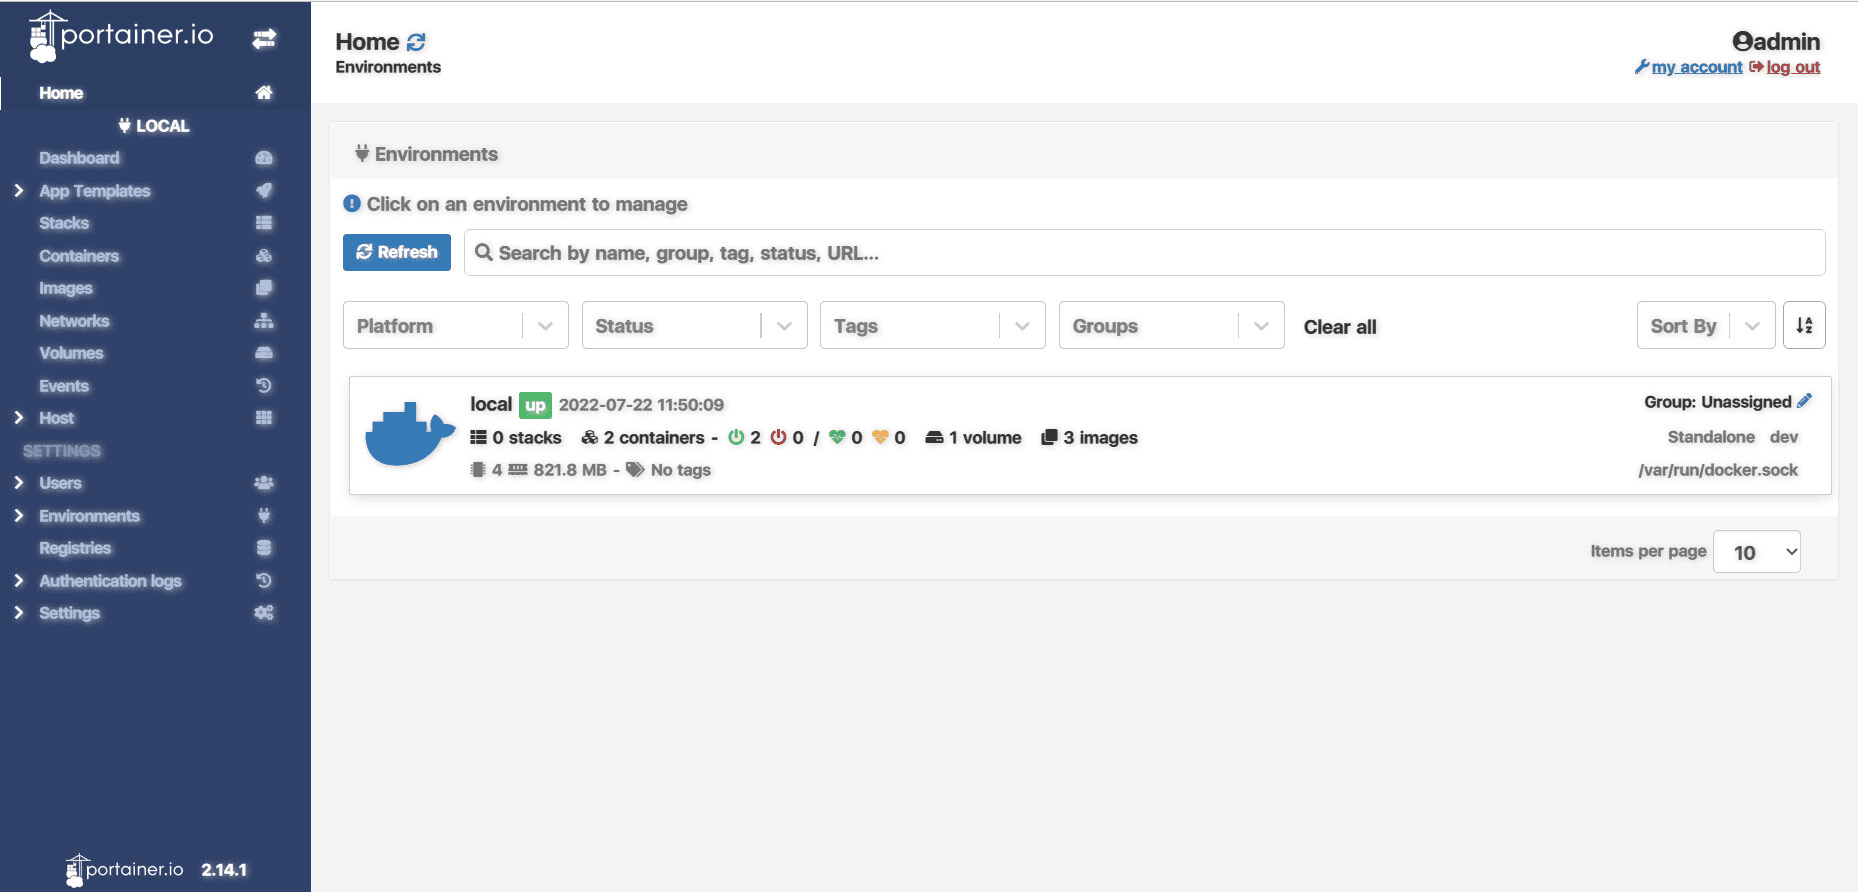This screenshot has width=1858, height=892.
Task: Open the Status filter dropdown
Action: click(694, 325)
